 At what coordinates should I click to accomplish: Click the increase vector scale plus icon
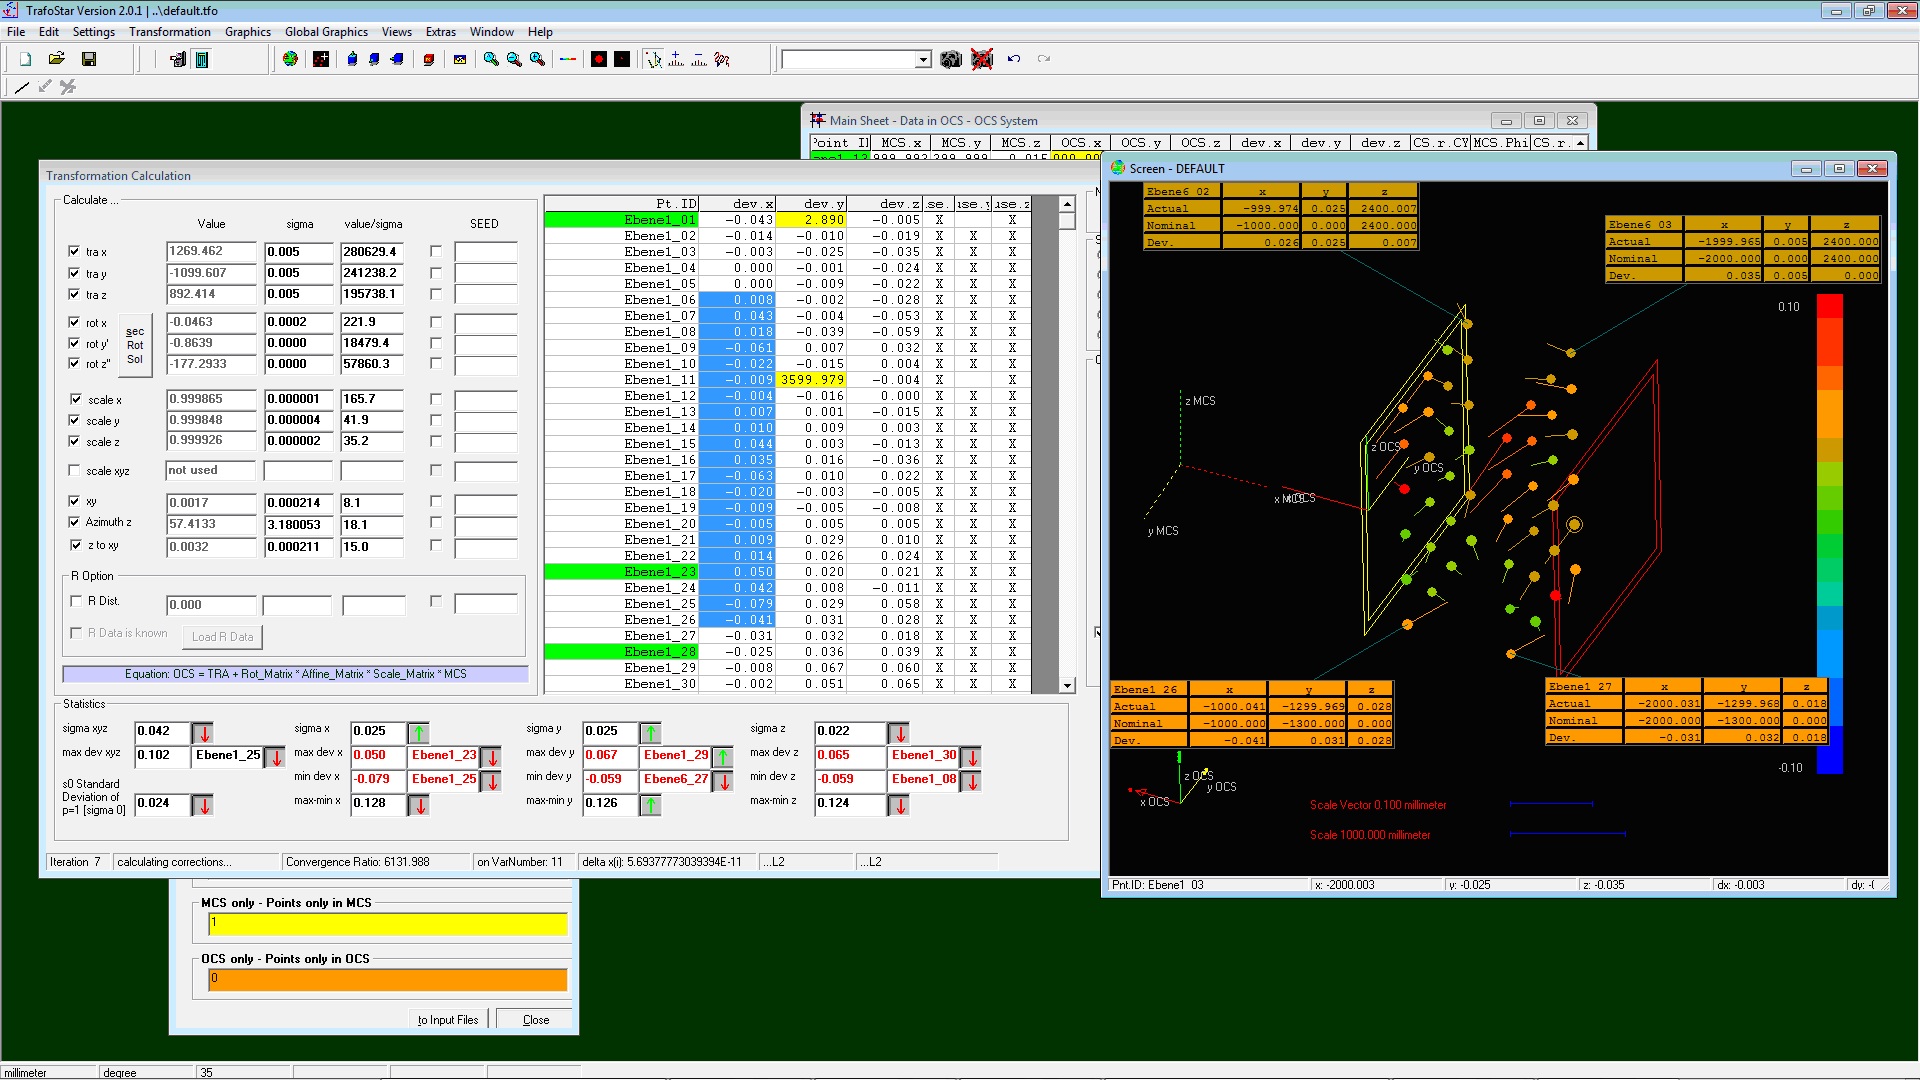pos(676,59)
